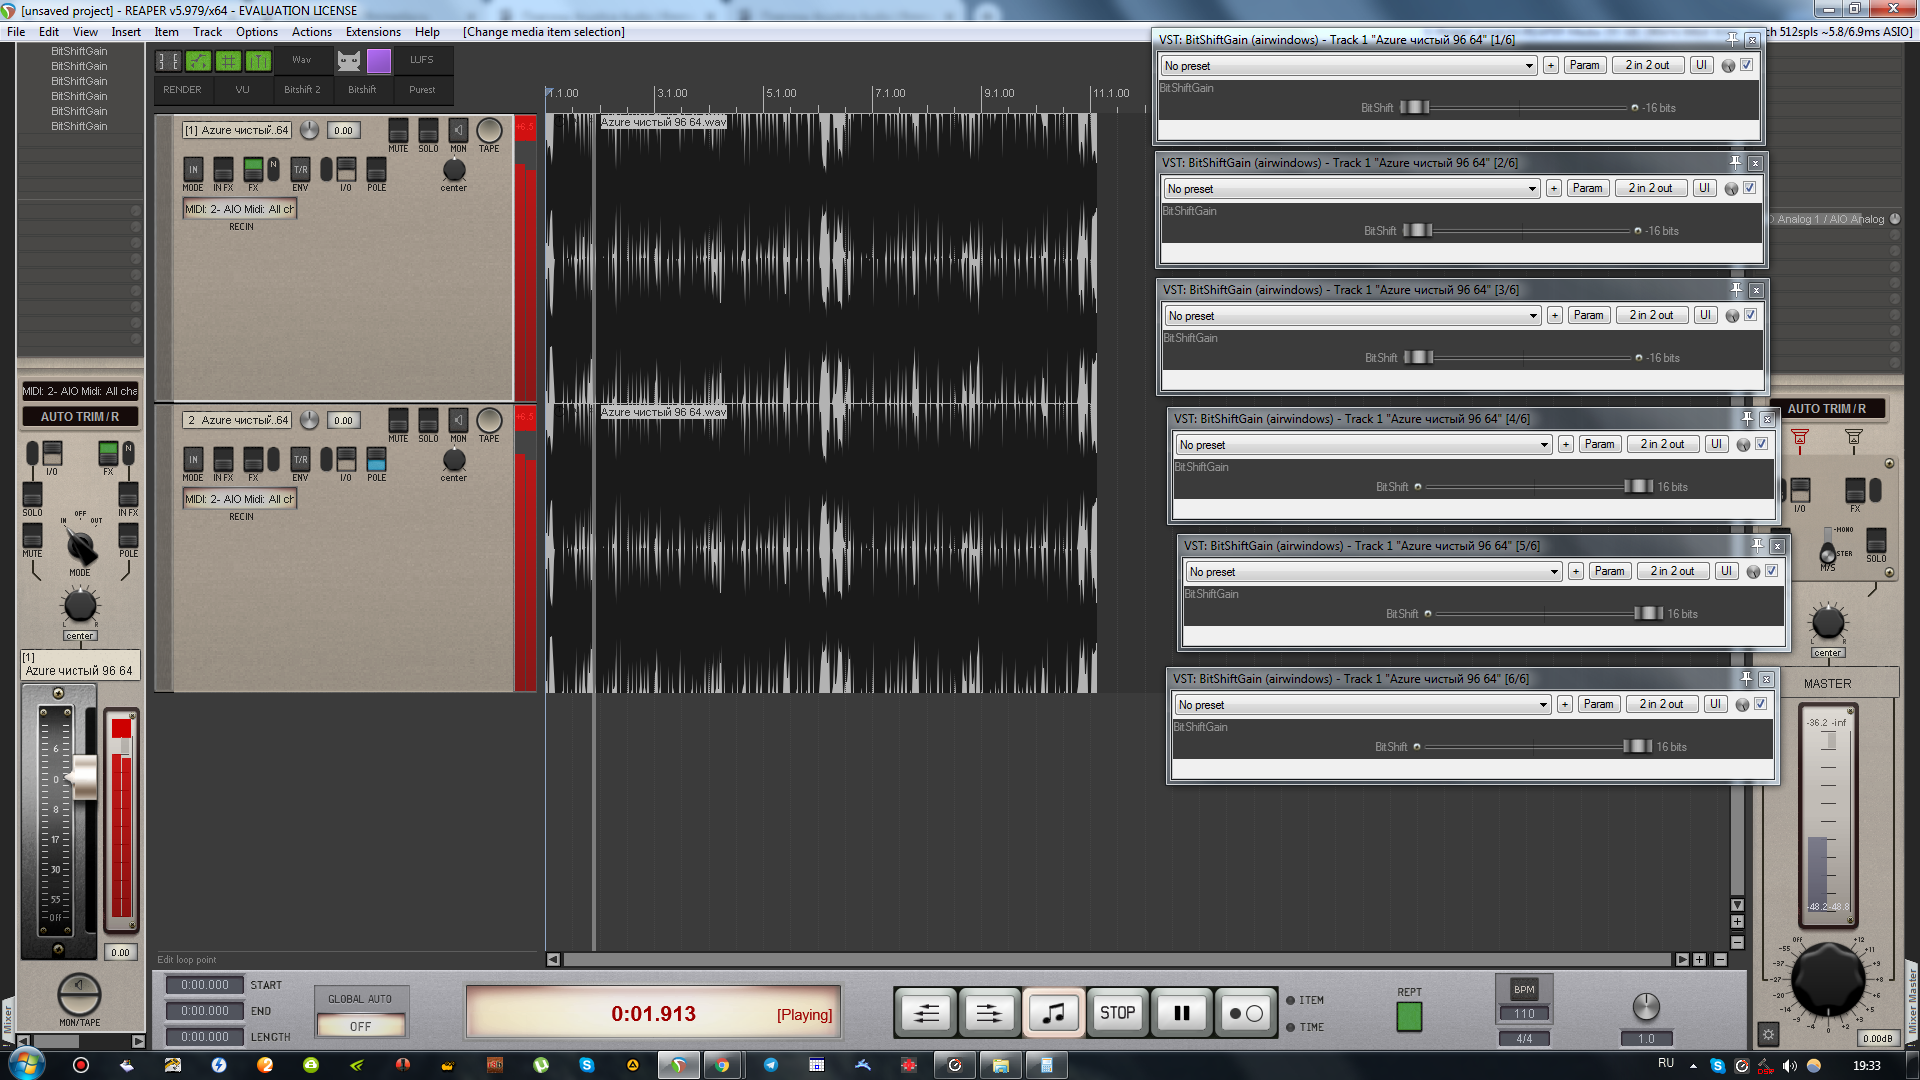
Task: Click the cat face toolbar icon
Action: pyautogui.click(x=348, y=61)
